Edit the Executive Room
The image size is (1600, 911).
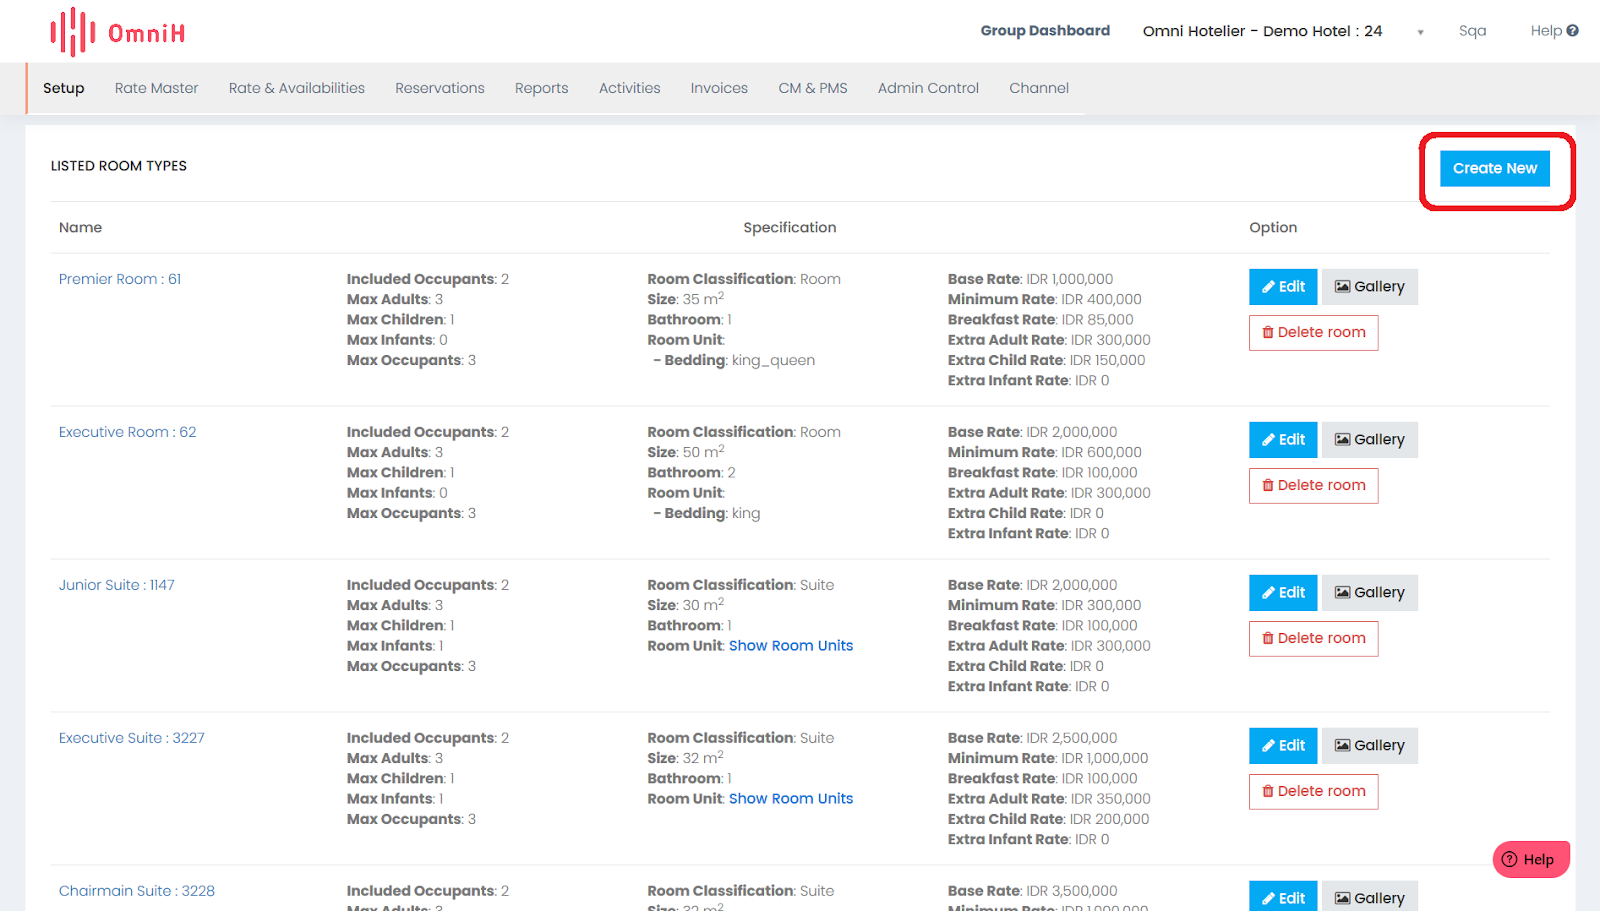[x=1283, y=440]
